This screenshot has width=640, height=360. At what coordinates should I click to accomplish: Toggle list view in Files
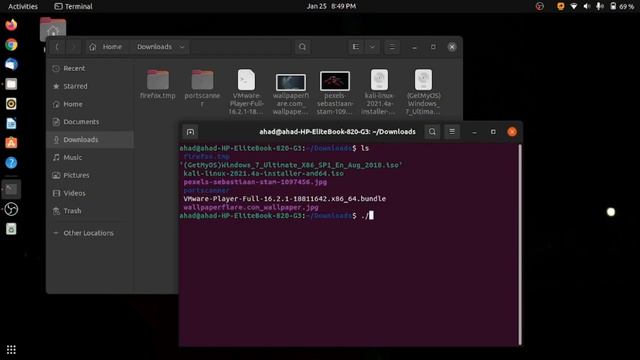(356, 47)
